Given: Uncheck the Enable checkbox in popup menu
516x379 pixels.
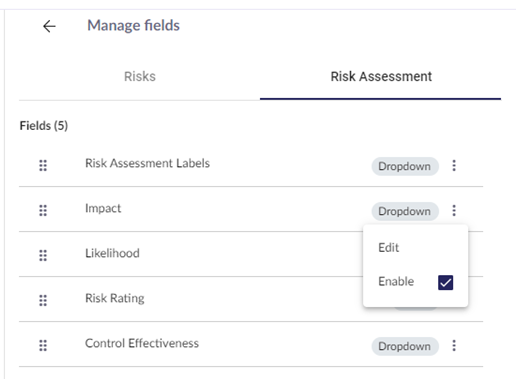Looking at the screenshot, I should (445, 283).
